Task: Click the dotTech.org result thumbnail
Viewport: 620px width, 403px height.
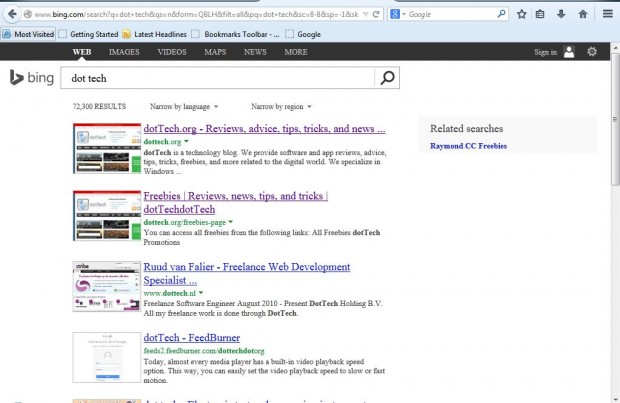Action: (x=107, y=148)
